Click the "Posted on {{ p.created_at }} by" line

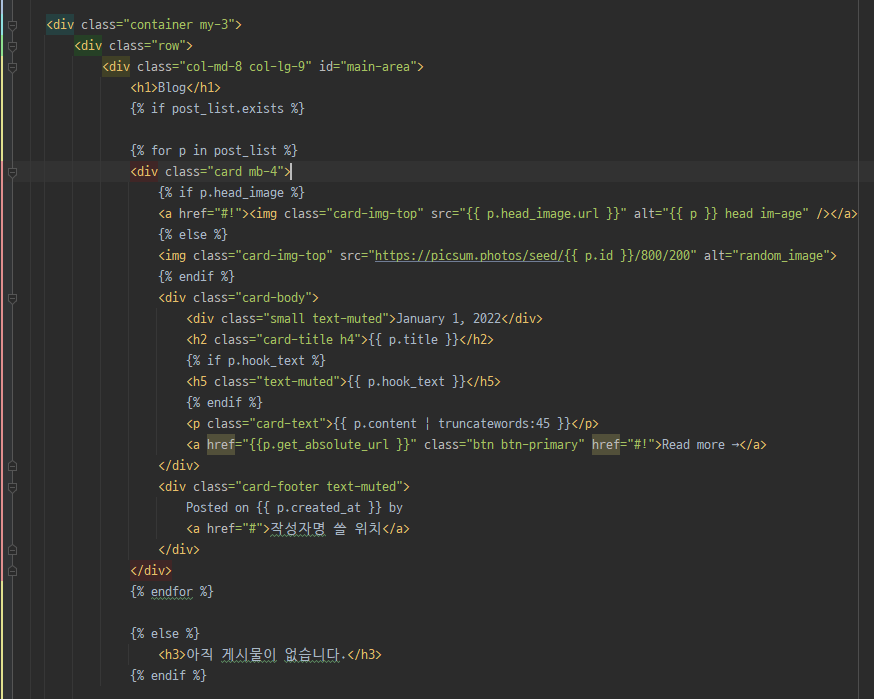294,508
